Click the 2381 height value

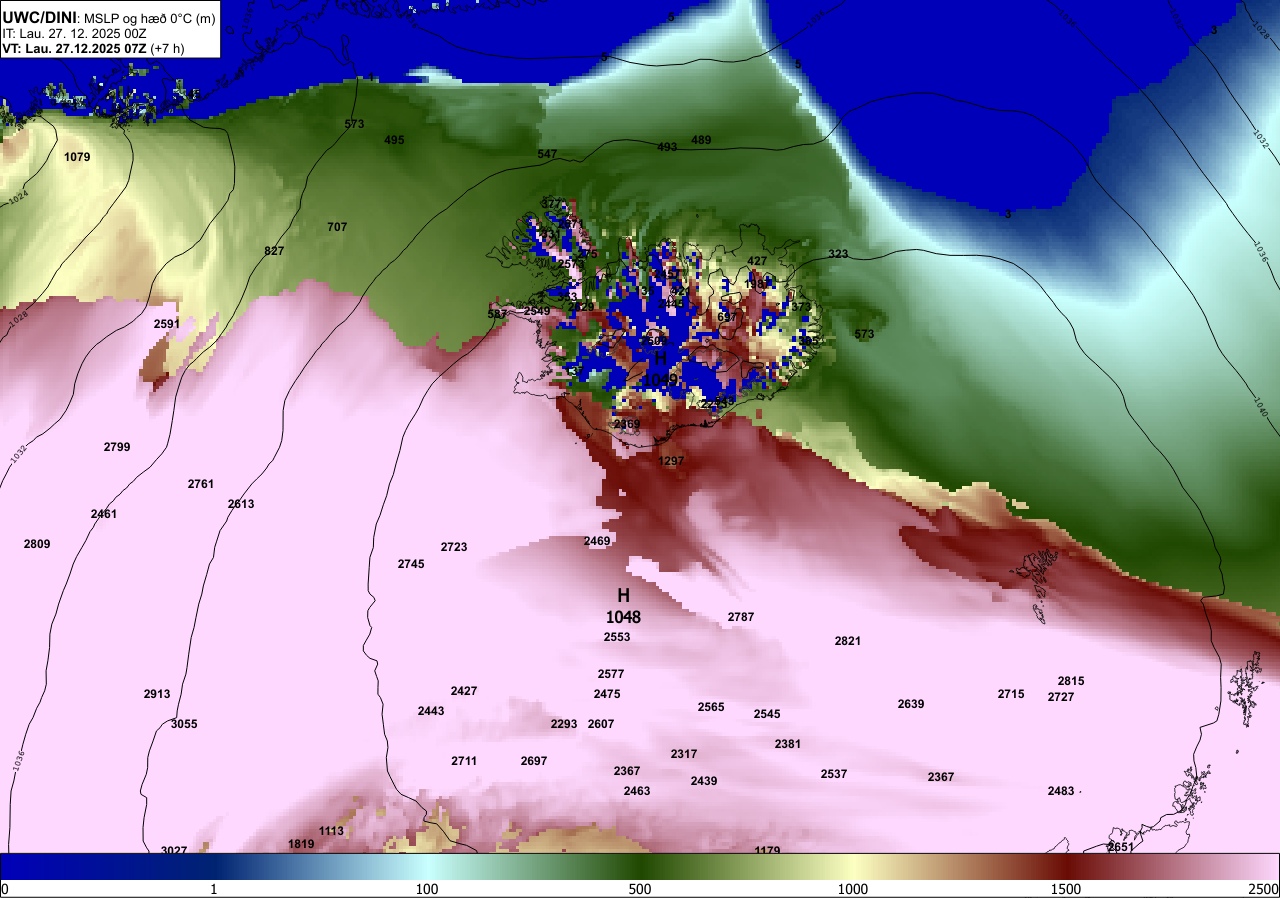788,744
